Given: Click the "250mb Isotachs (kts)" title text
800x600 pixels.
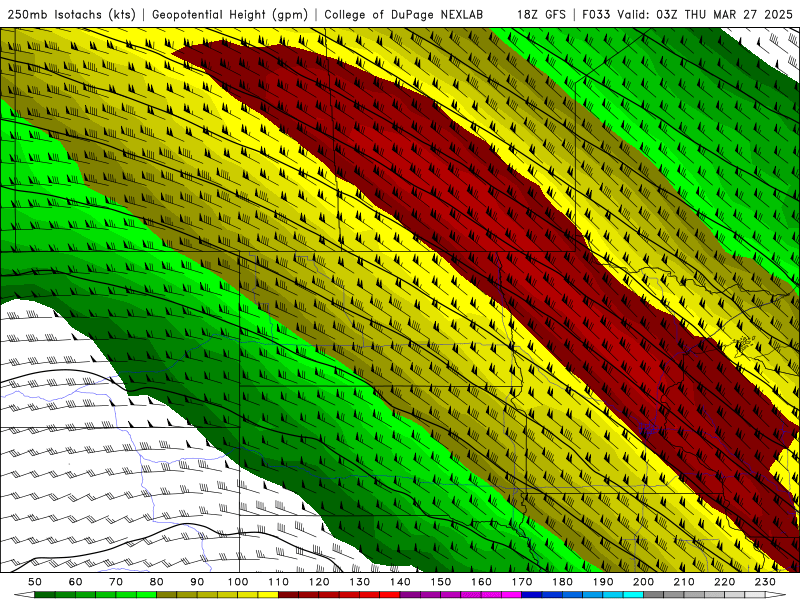Looking at the screenshot, I should pyautogui.click(x=71, y=14).
